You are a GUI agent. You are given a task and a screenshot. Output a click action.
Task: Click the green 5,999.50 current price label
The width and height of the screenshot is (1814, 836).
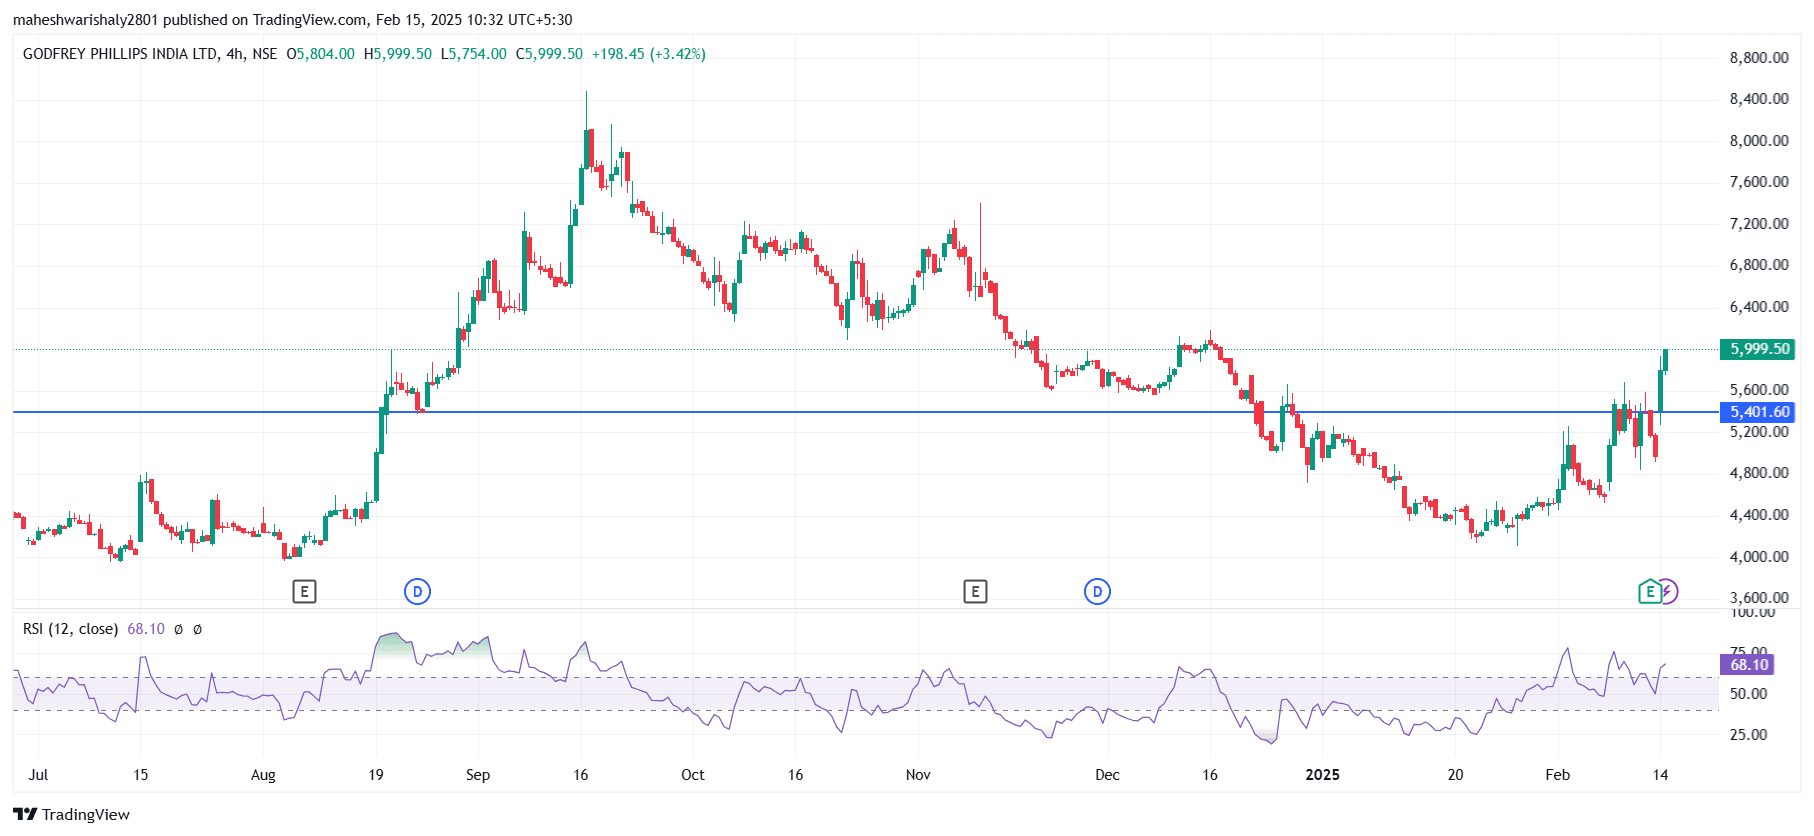point(1757,349)
